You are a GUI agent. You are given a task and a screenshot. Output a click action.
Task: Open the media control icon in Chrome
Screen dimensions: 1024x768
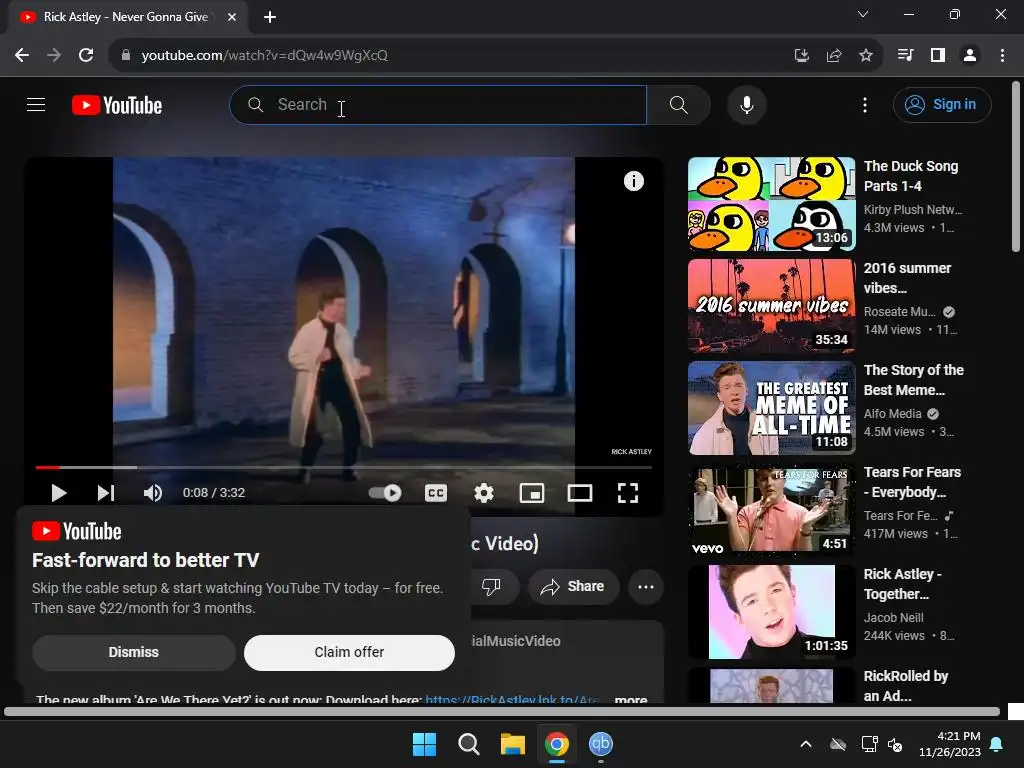pyautogui.click(x=905, y=56)
